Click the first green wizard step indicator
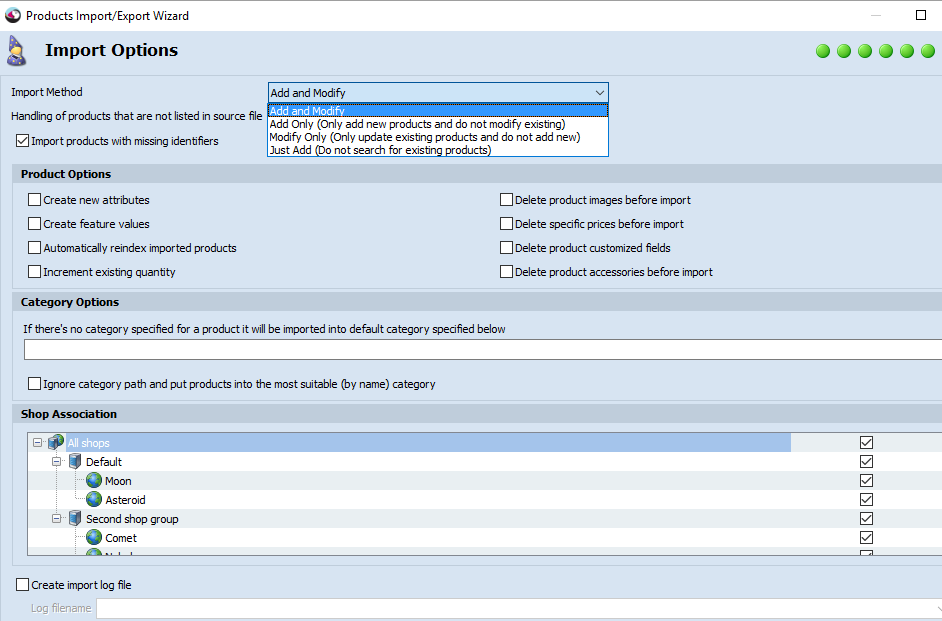Viewport: 942px width, 621px height. point(823,51)
